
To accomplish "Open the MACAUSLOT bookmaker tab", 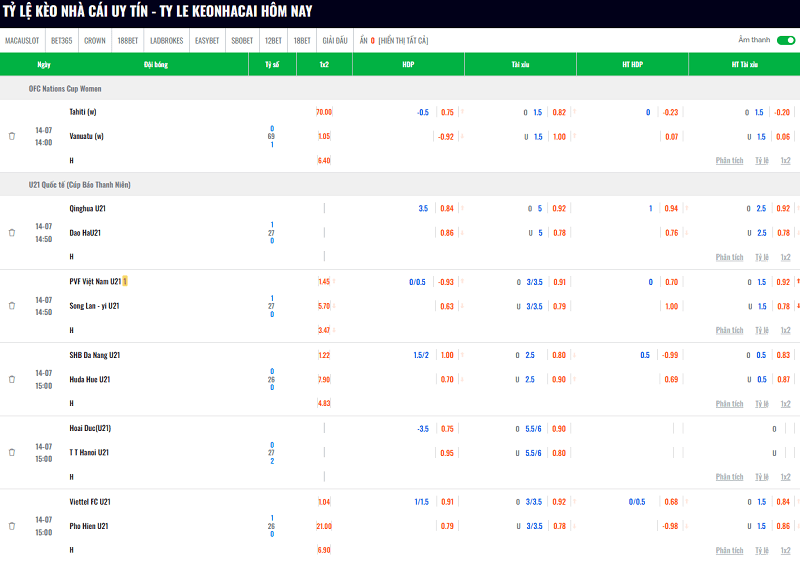I will tap(22, 40).
